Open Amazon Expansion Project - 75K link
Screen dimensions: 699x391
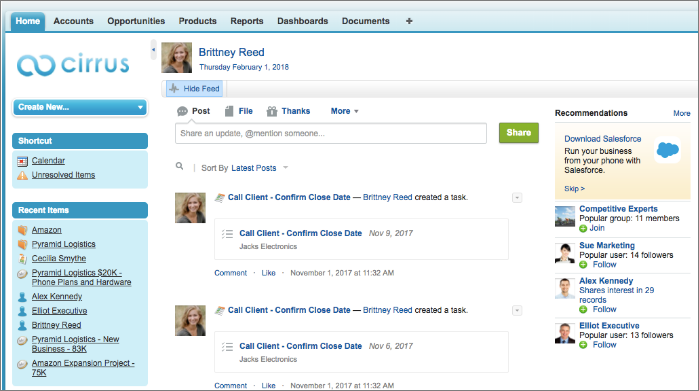coord(83,368)
